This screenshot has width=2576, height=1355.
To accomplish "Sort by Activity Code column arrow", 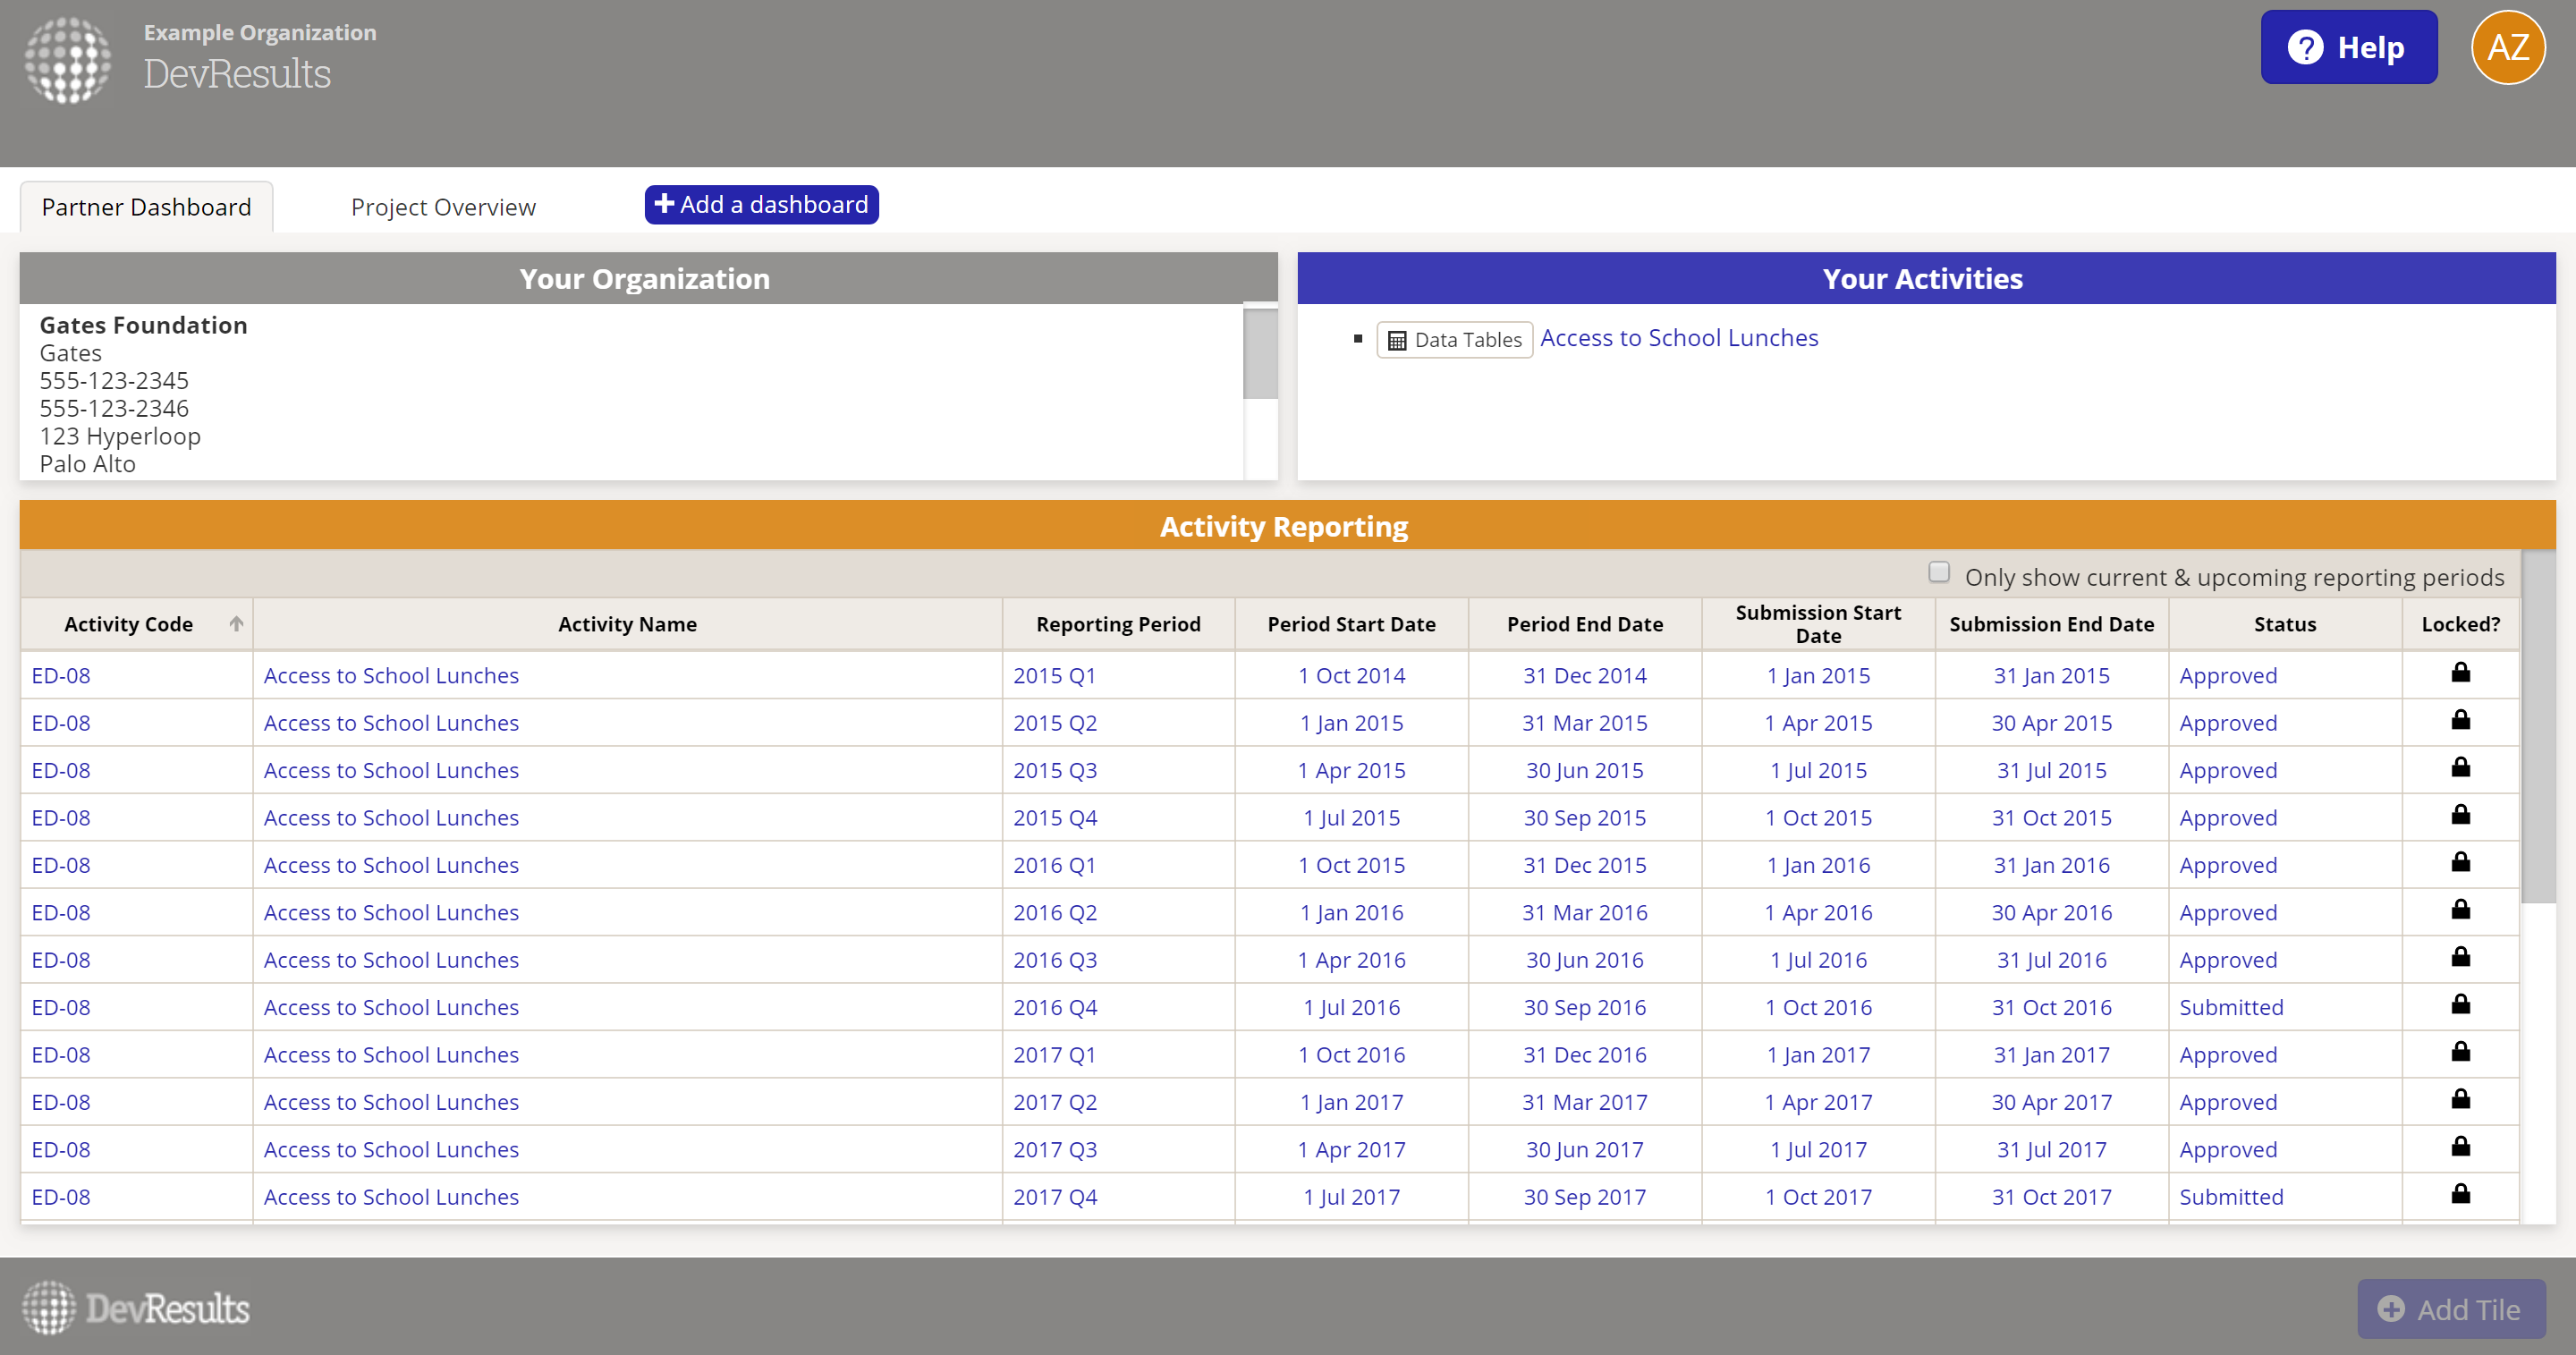I will (236, 624).
